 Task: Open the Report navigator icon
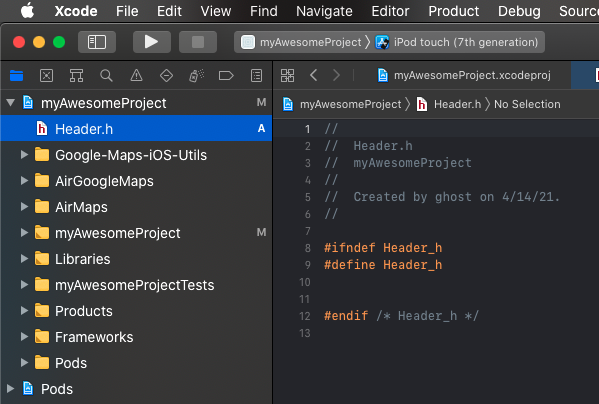256,76
